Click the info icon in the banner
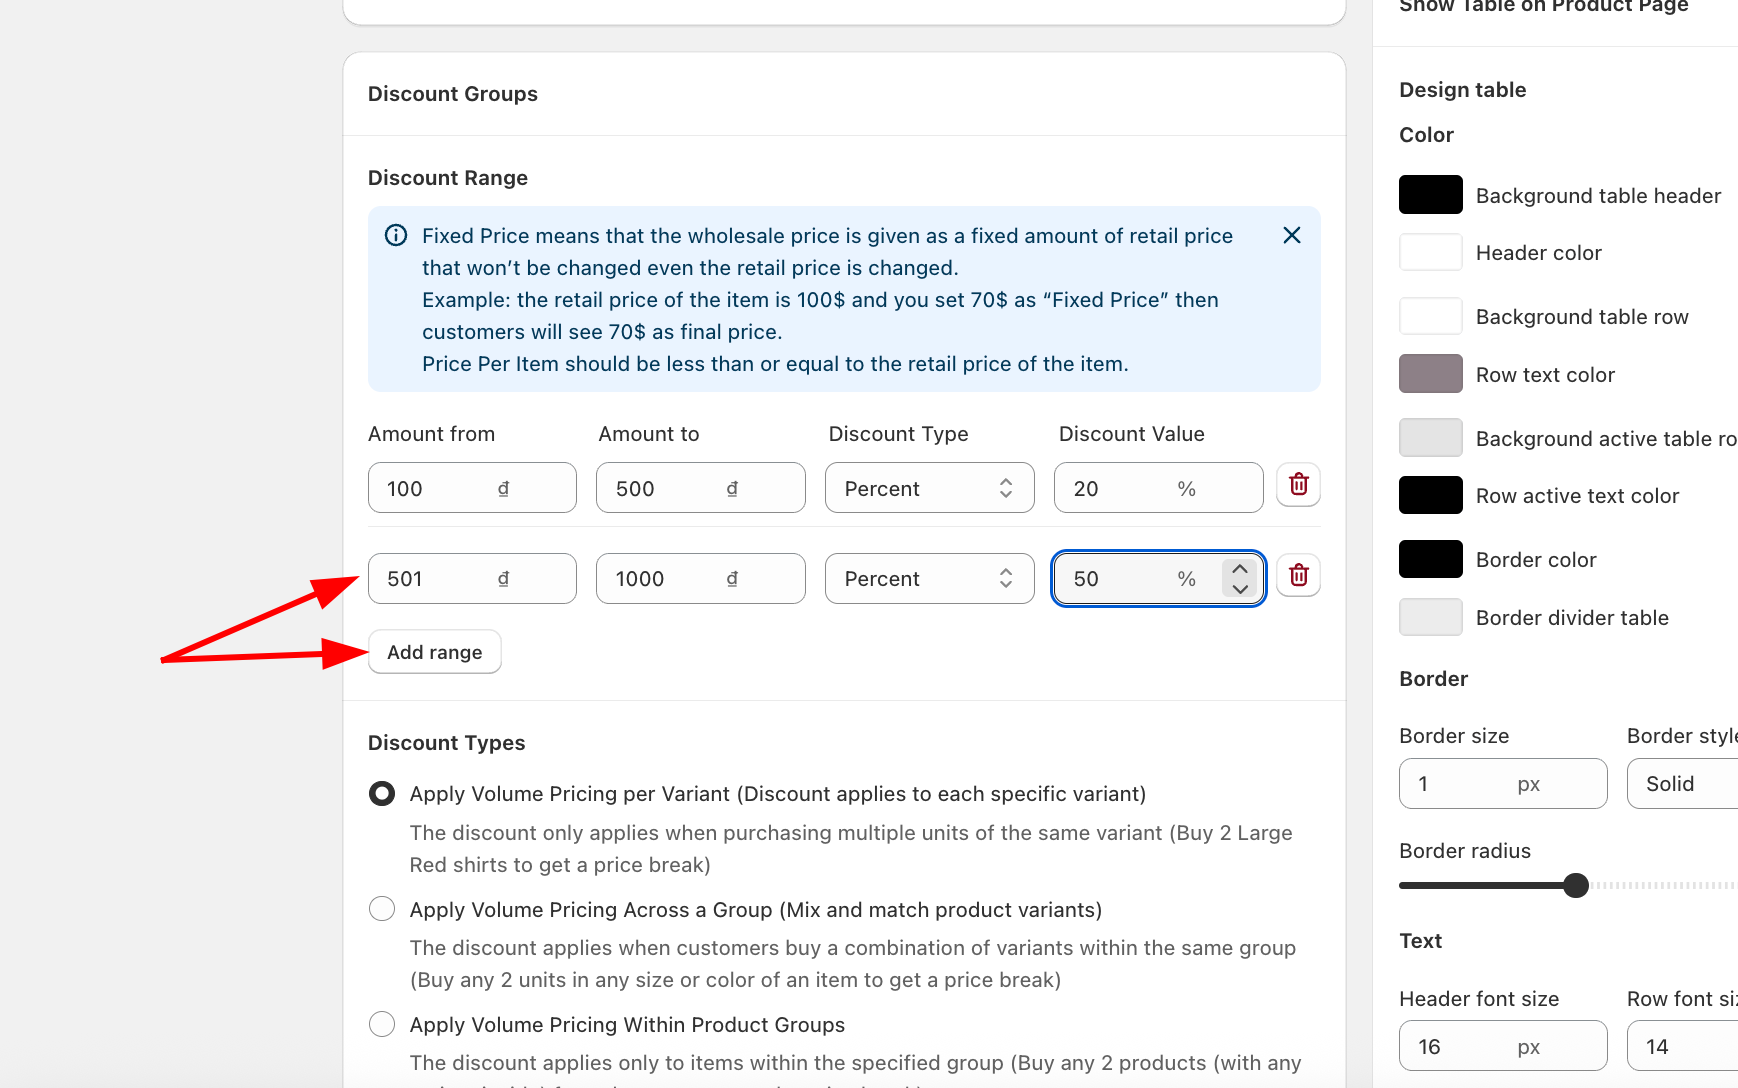Viewport: 1738px width, 1088px height. click(396, 235)
